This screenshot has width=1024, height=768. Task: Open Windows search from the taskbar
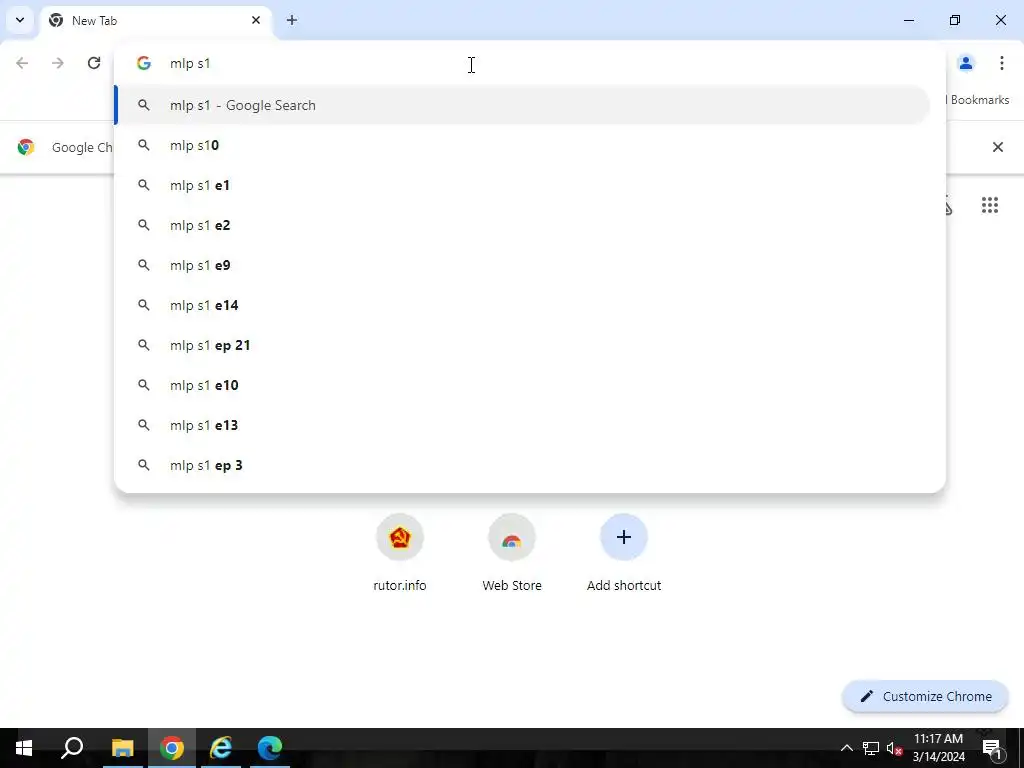click(72, 748)
